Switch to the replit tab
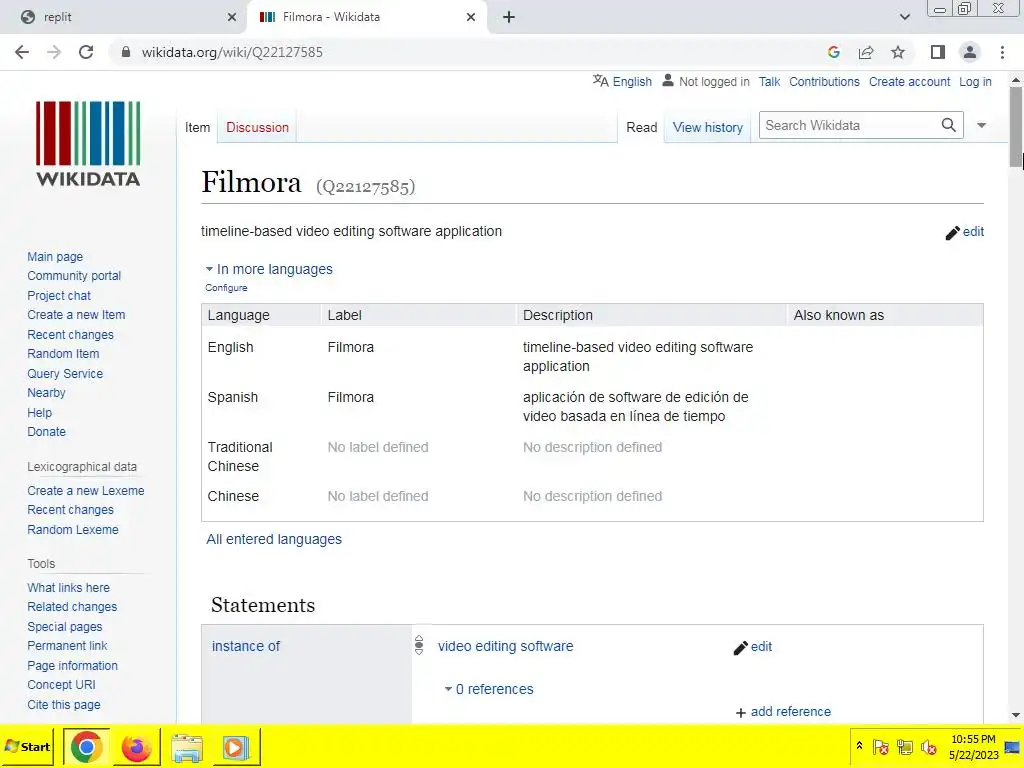Image resolution: width=1024 pixels, height=768 pixels. (124, 17)
